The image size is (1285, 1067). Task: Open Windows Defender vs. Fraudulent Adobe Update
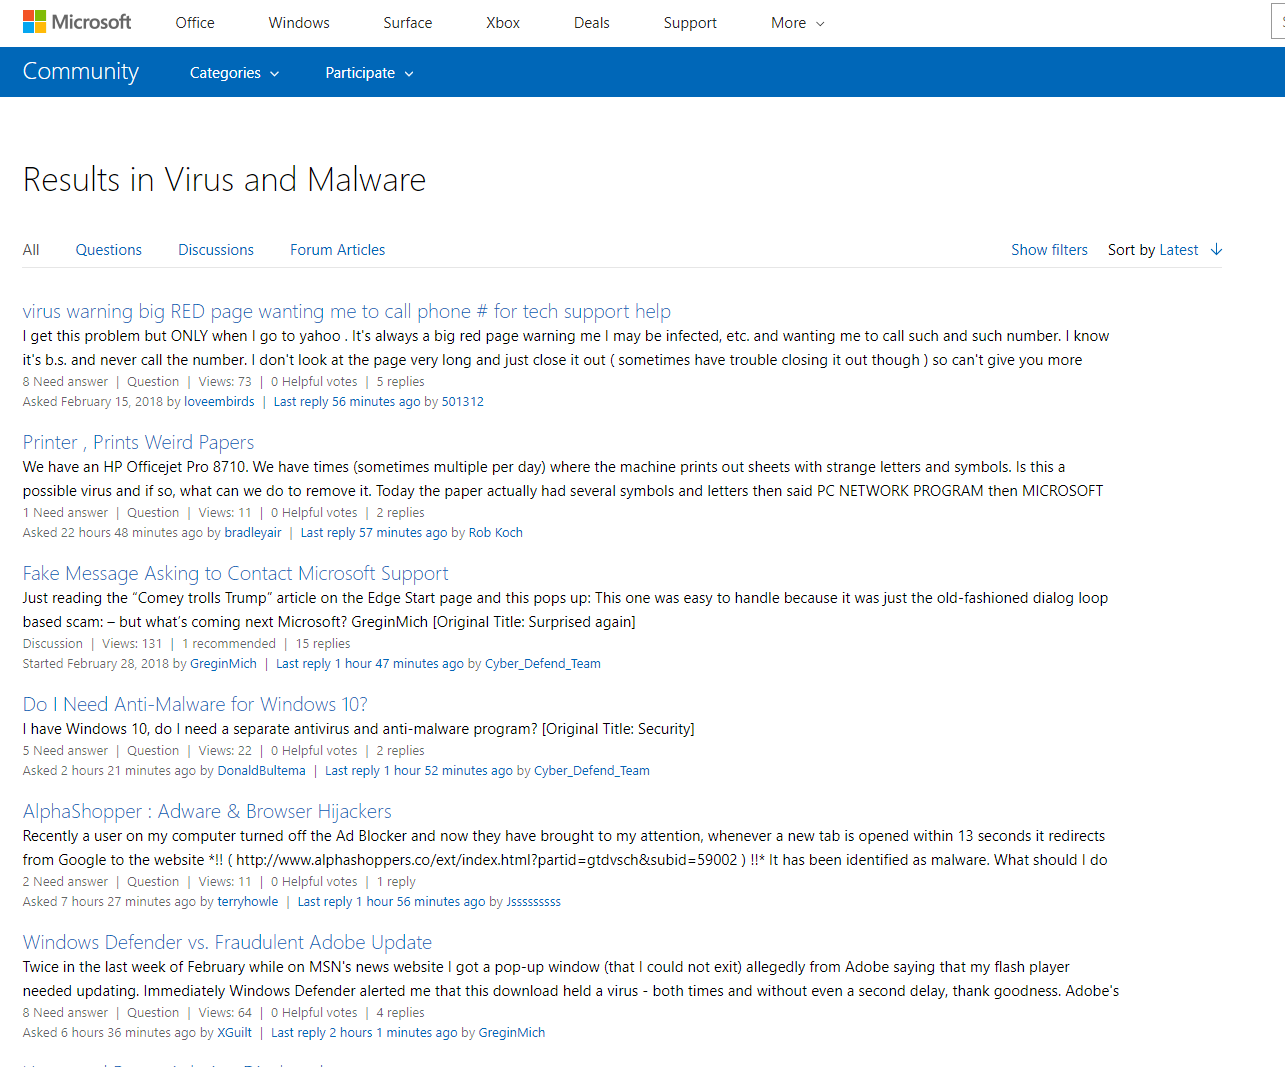(x=227, y=942)
